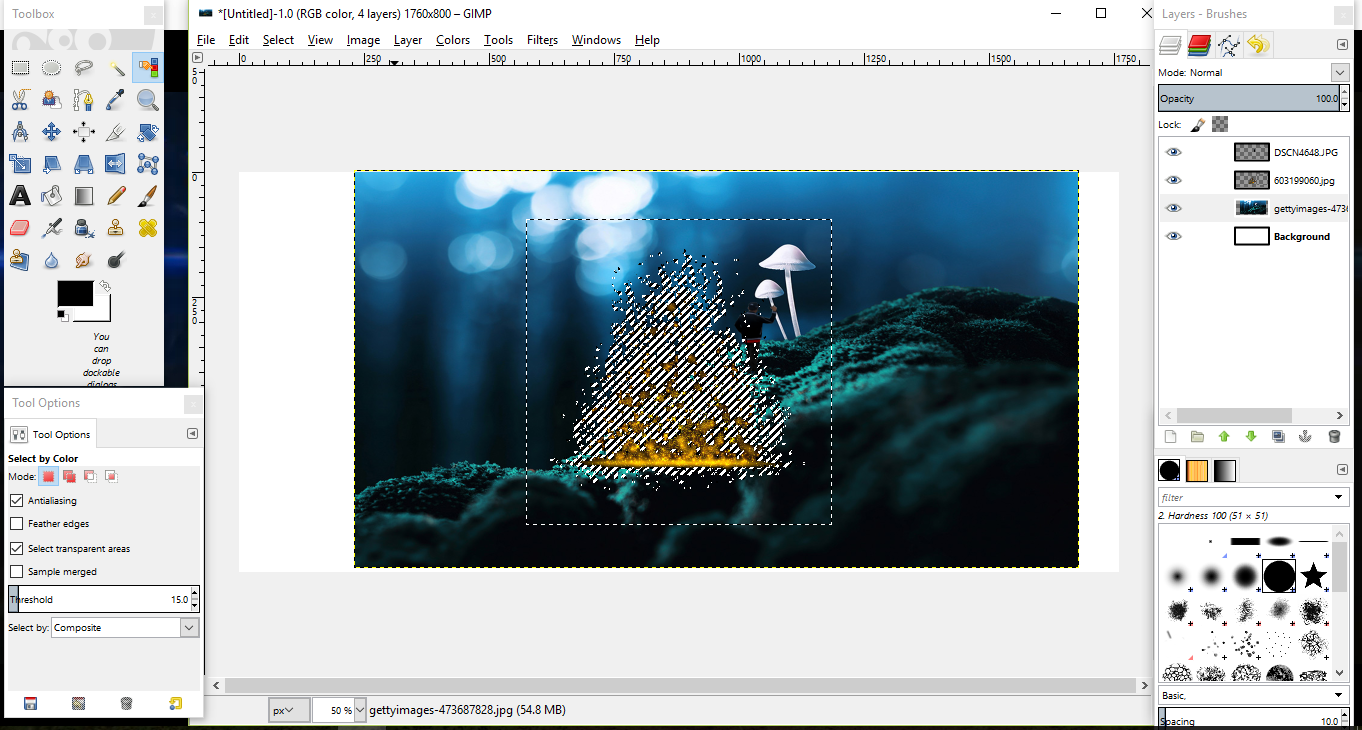
Task: Select the Heal bandage tool
Action: pyautogui.click(x=148, y=228)
